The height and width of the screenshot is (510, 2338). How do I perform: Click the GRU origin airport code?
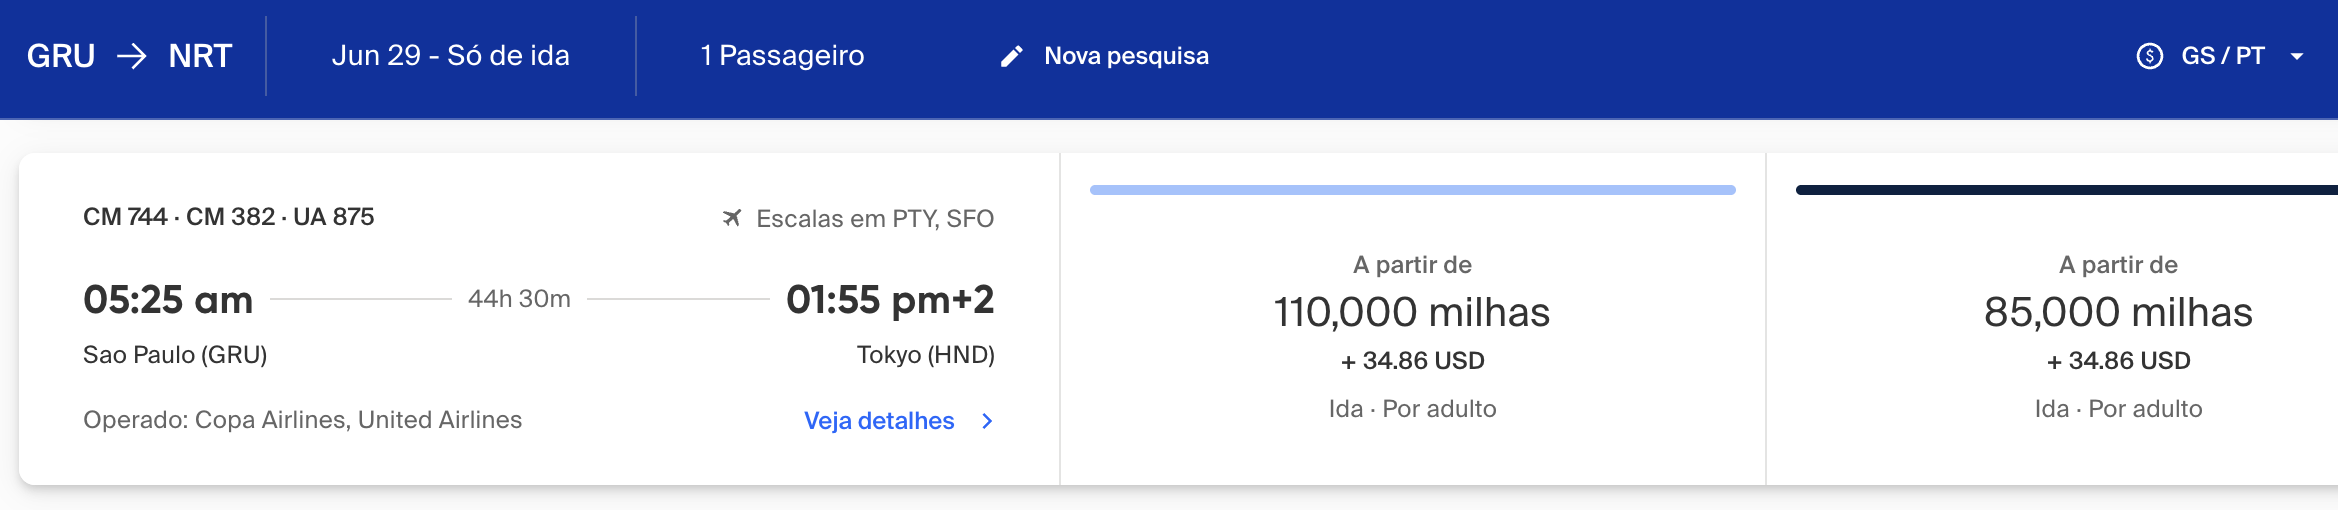[x=61, y=56]
